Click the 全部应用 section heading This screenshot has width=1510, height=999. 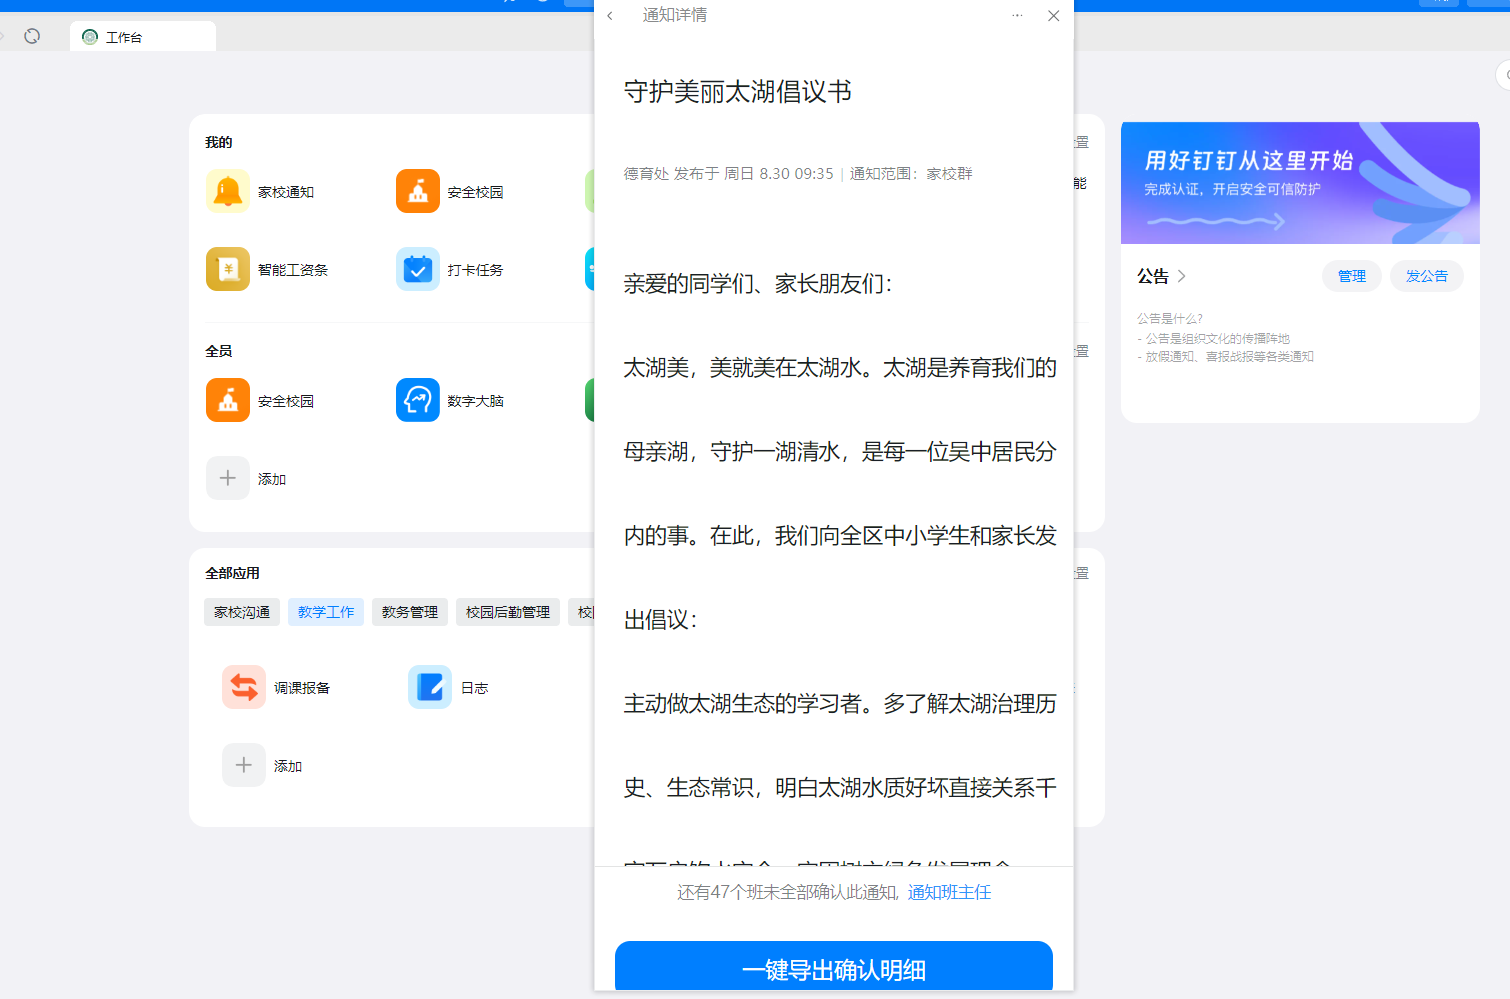click(x=232, y=573)
